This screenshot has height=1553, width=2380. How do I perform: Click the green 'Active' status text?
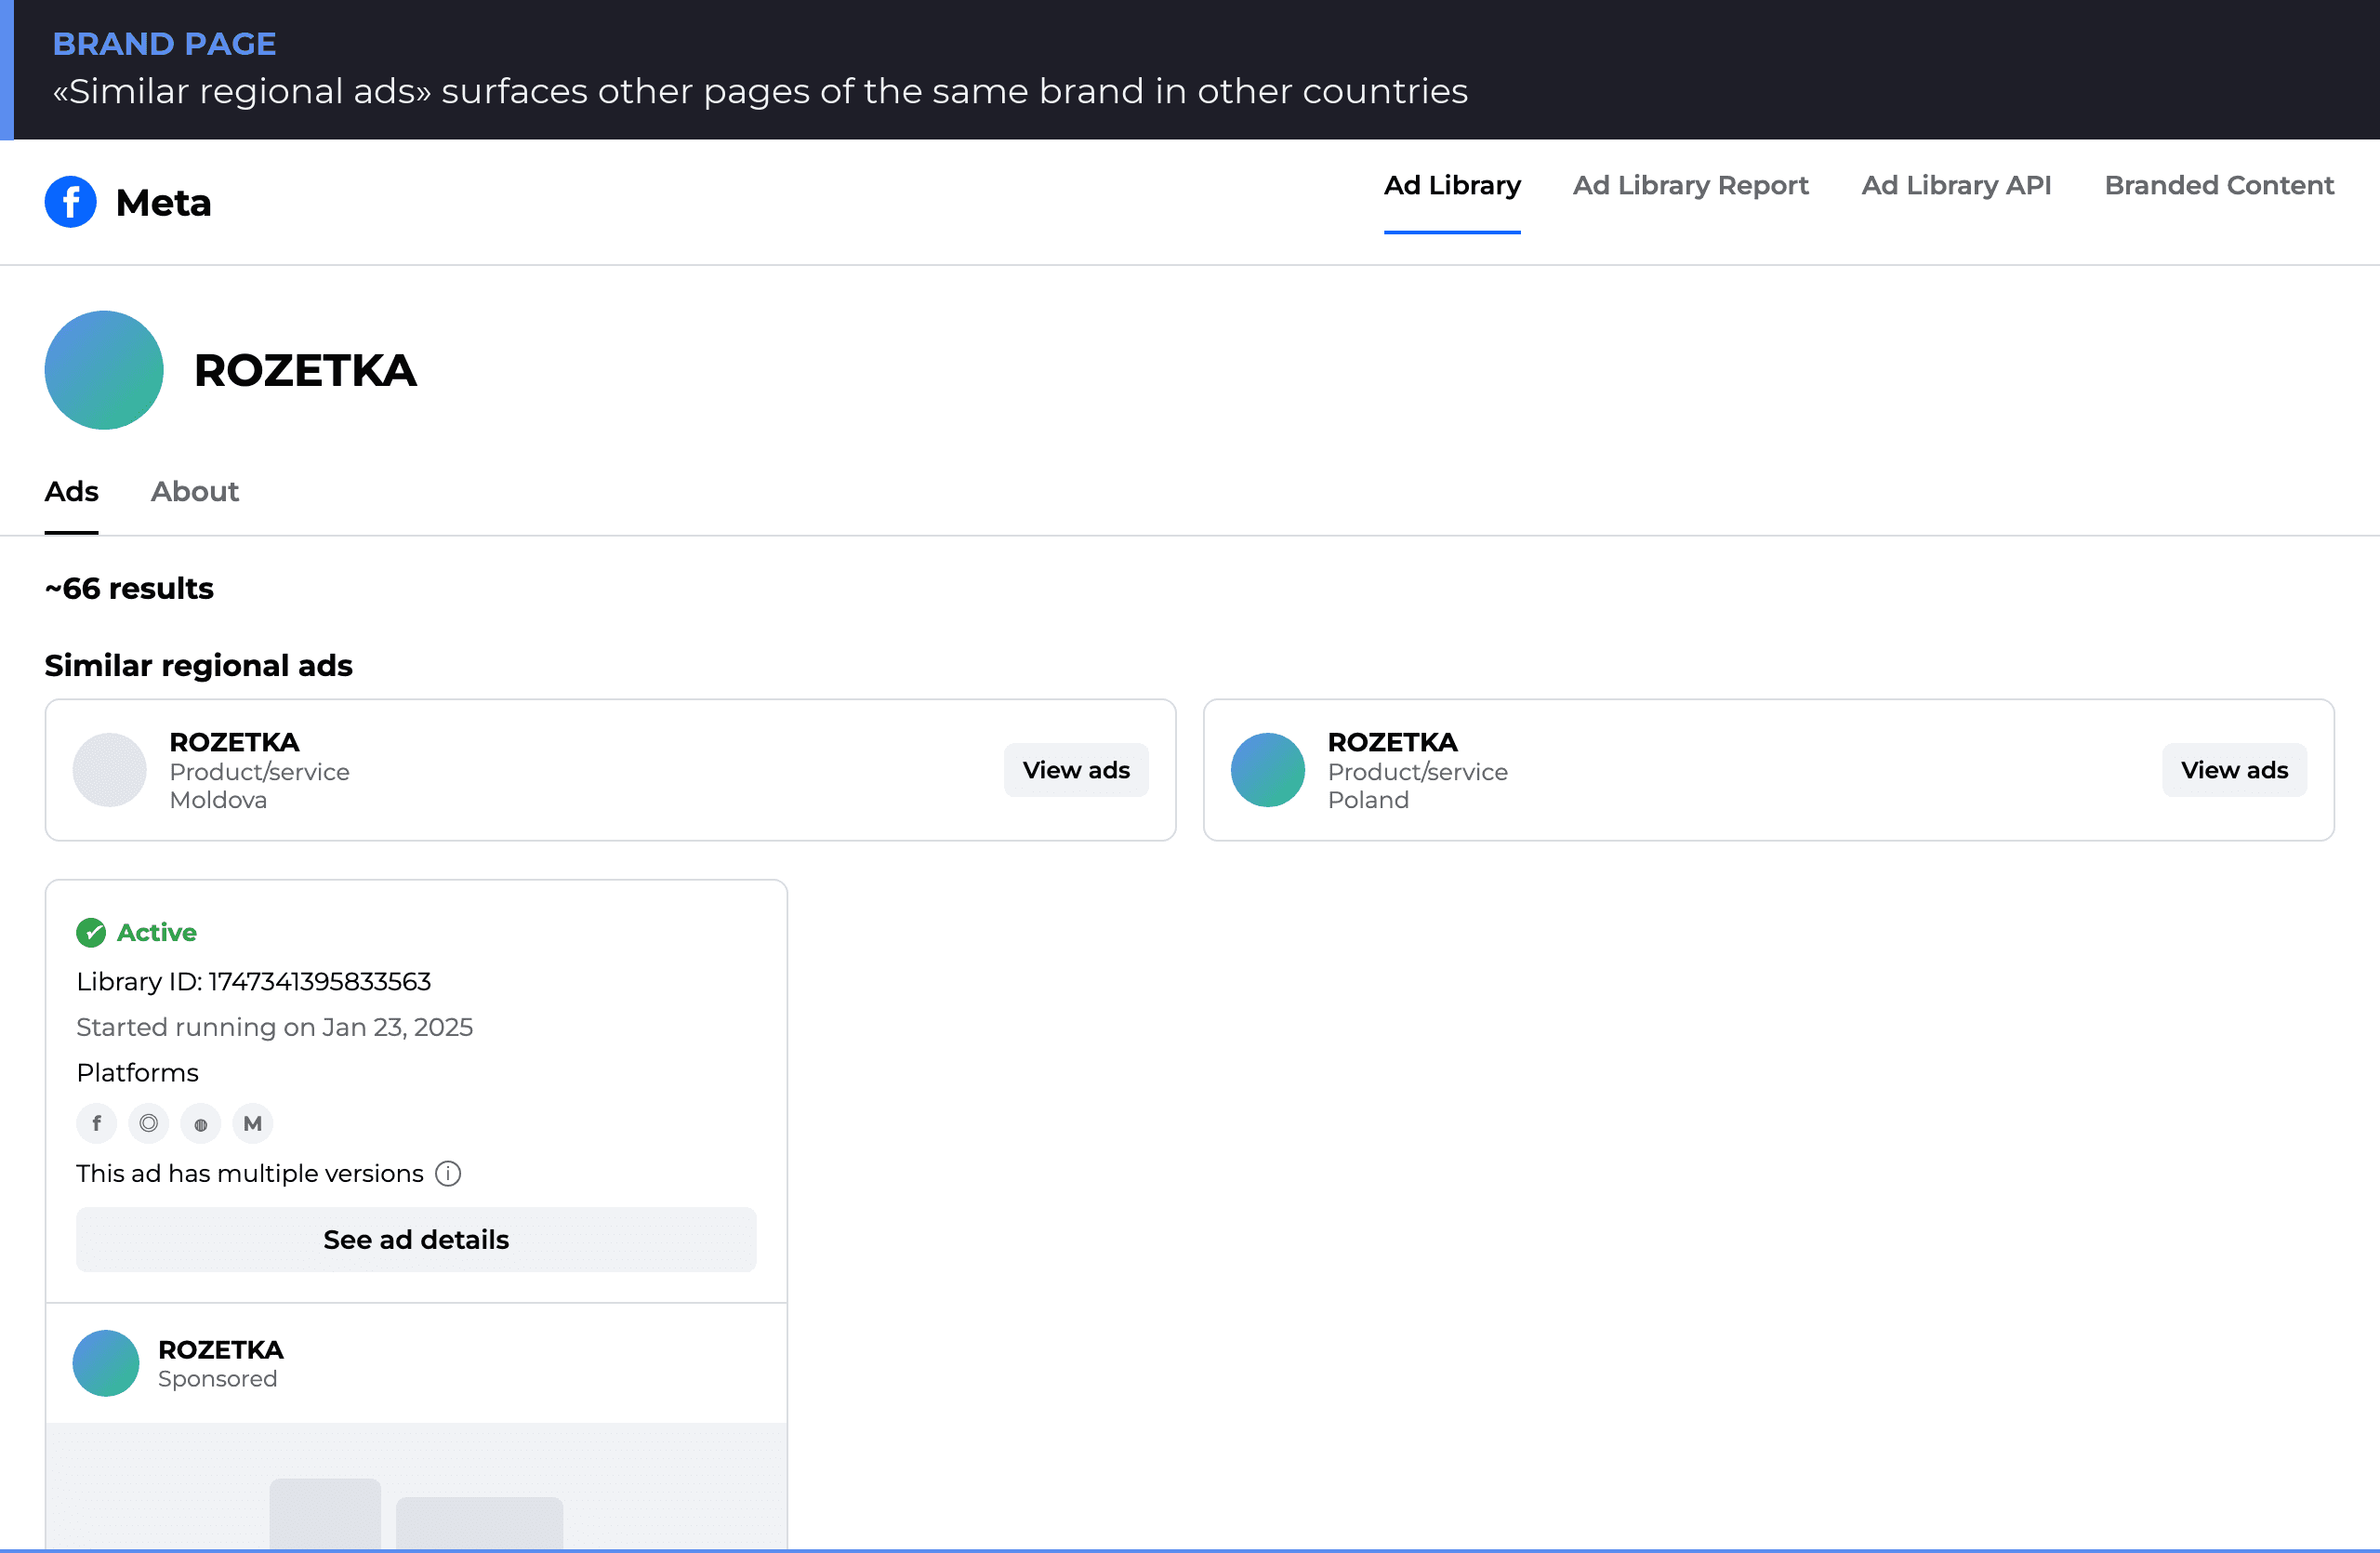pyautogui.click(x=157, y=933)
